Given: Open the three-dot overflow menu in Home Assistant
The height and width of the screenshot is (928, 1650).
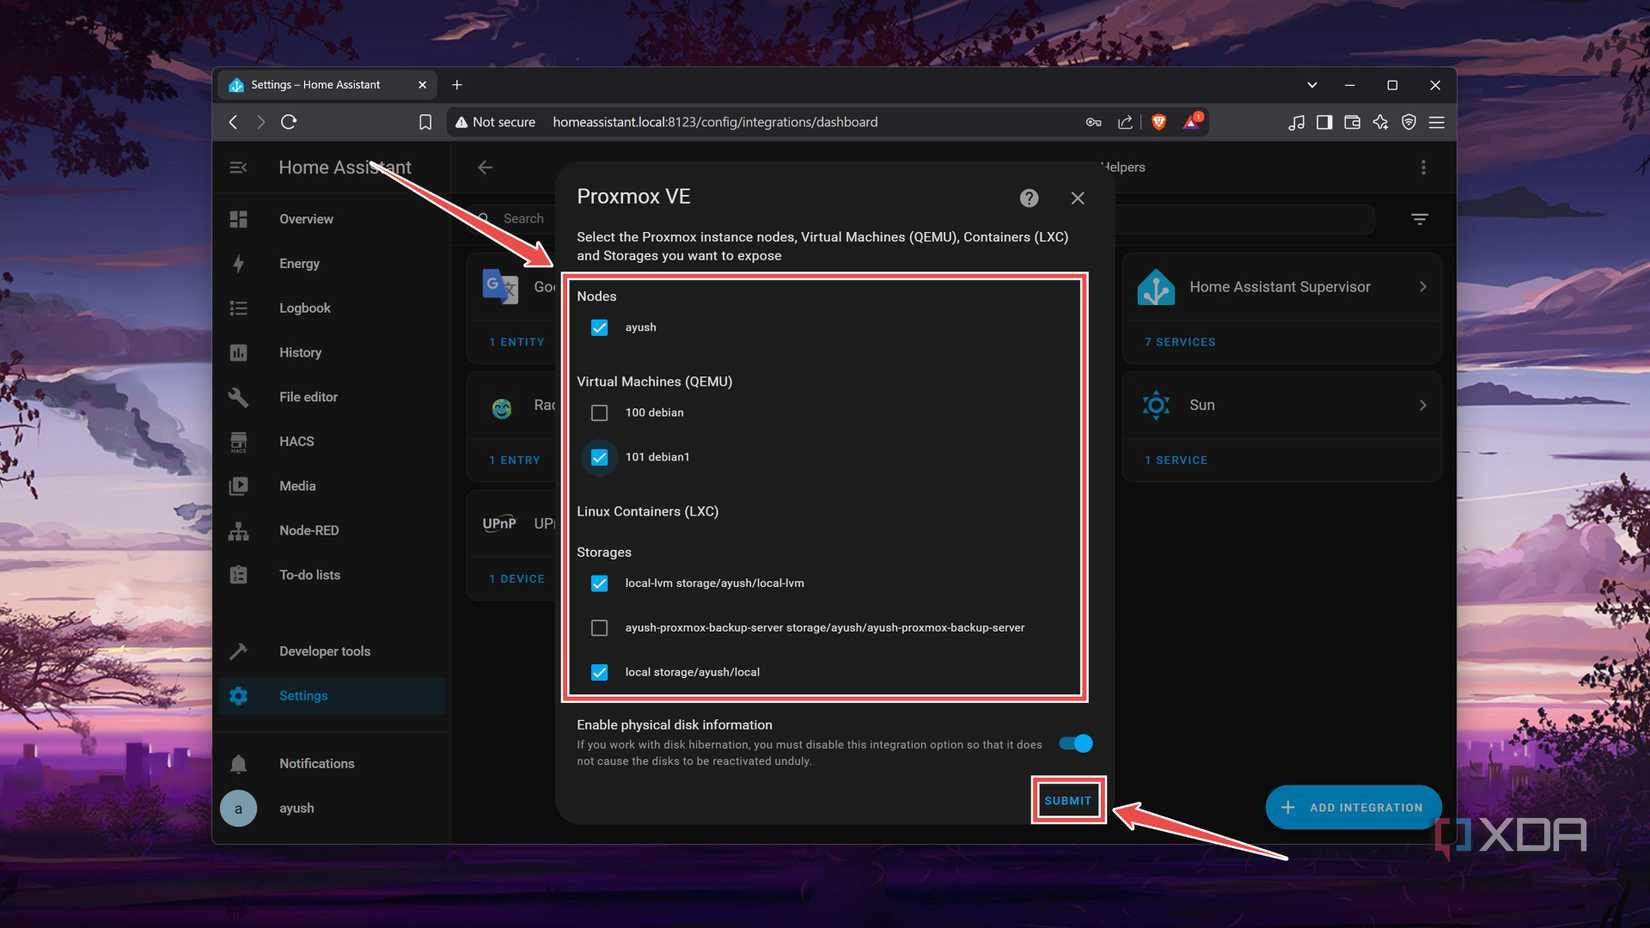Looking at the screenshot, I should [1423, 167].
